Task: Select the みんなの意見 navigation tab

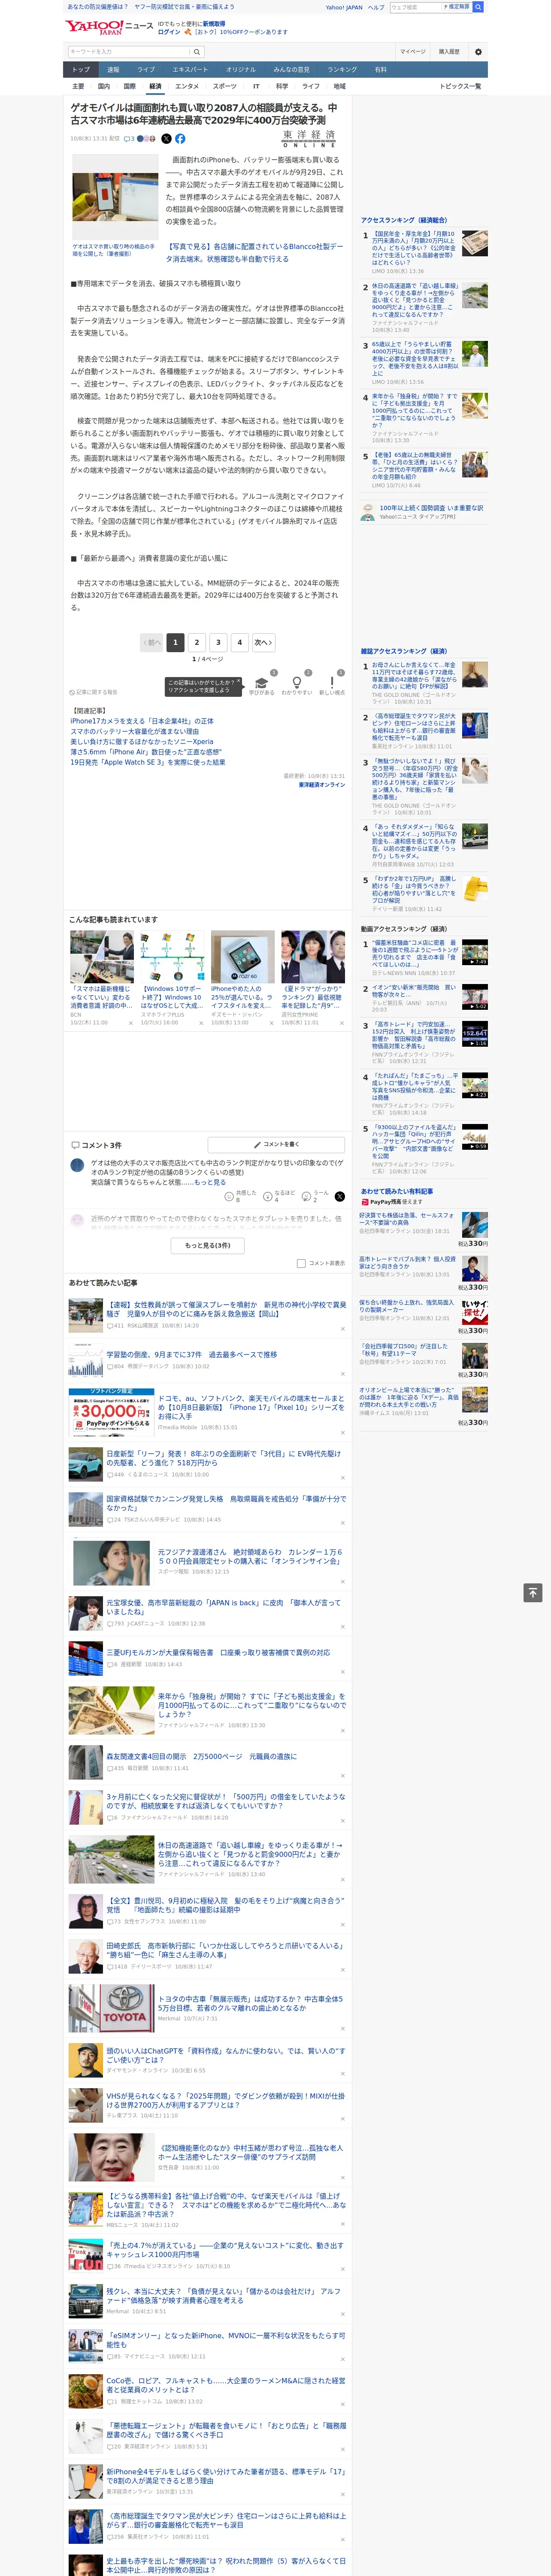Action: click(x=292, y=70)
